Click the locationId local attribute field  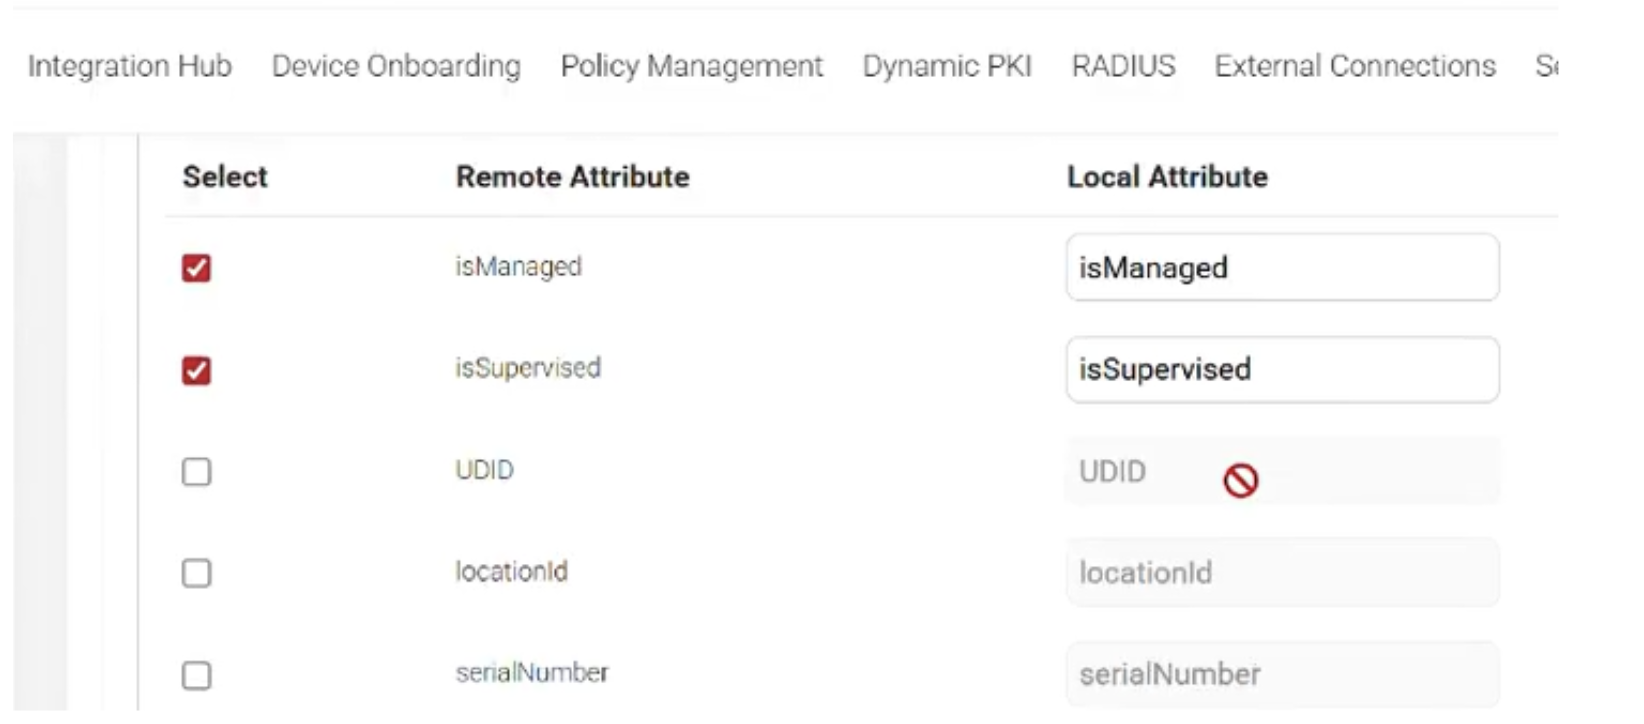1281,573
